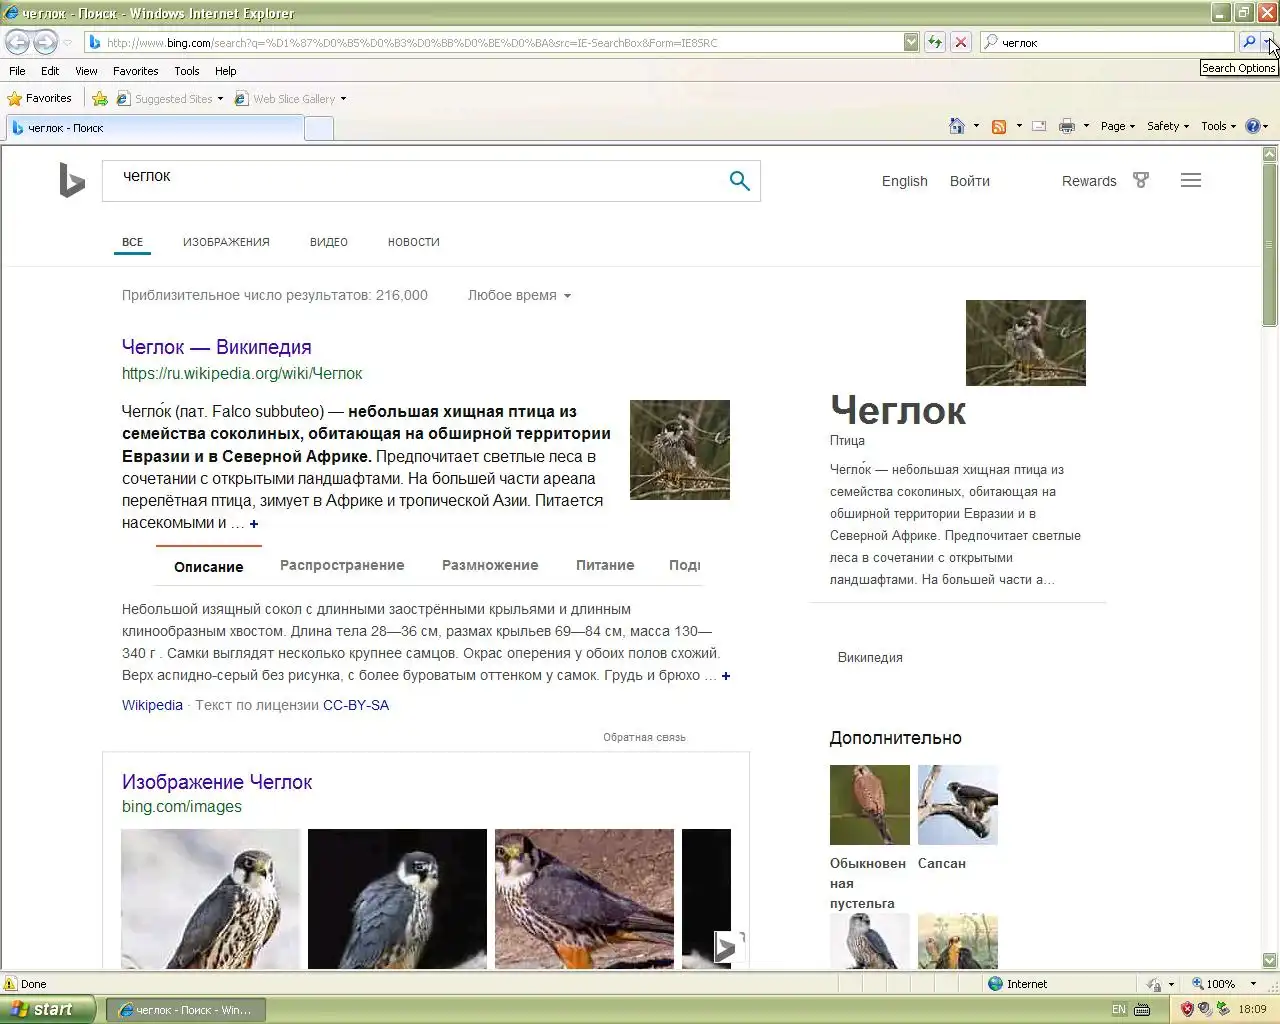1280x1024 pixels.
Task: Open the File menu
Action: [17, 71]
